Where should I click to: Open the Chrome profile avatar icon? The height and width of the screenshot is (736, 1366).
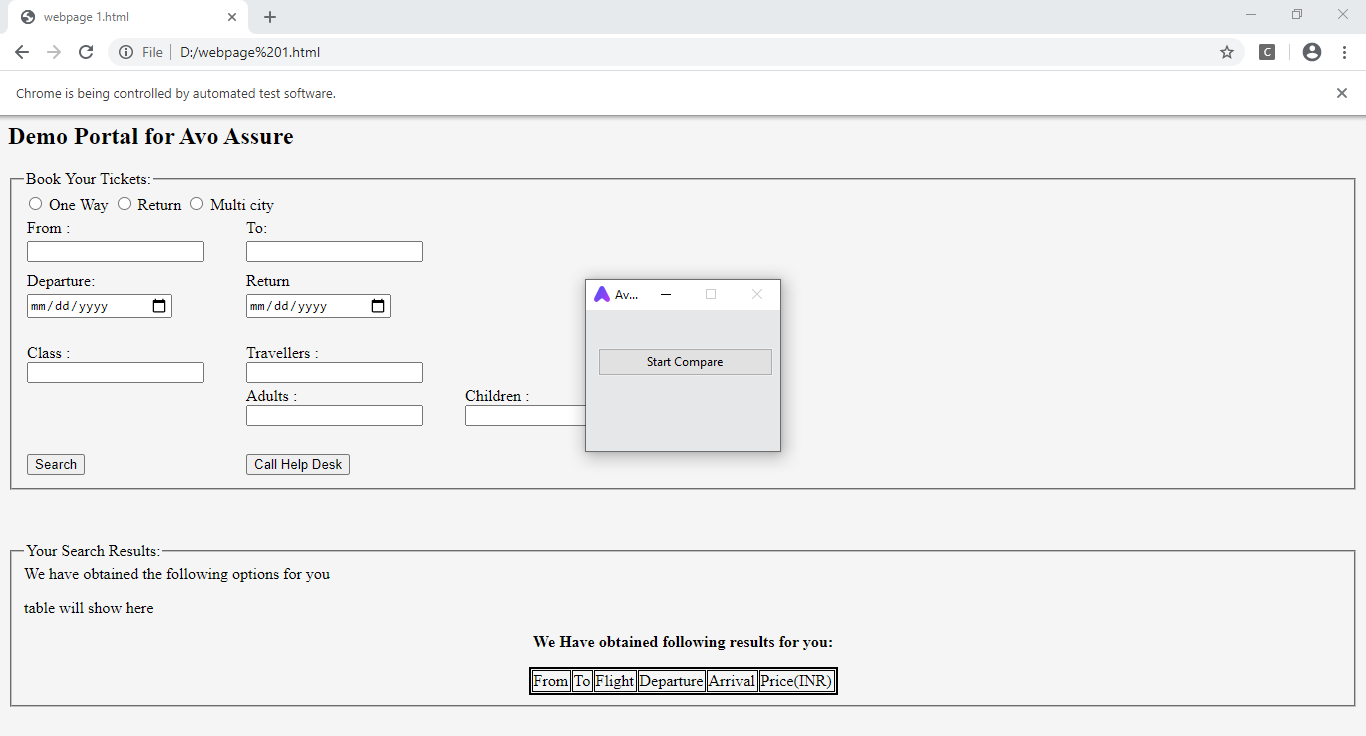(x=1312, y=52)
